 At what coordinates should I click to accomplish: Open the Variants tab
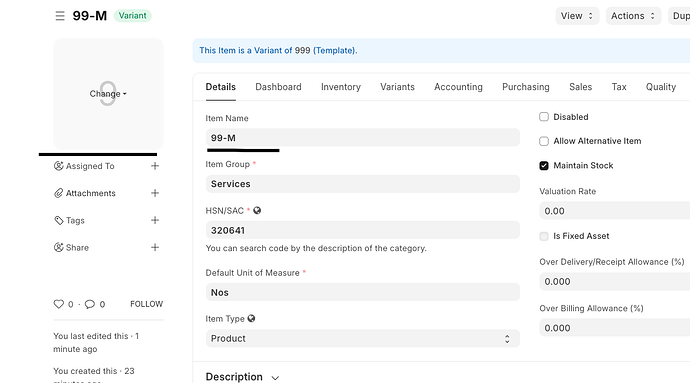(397, 87)
